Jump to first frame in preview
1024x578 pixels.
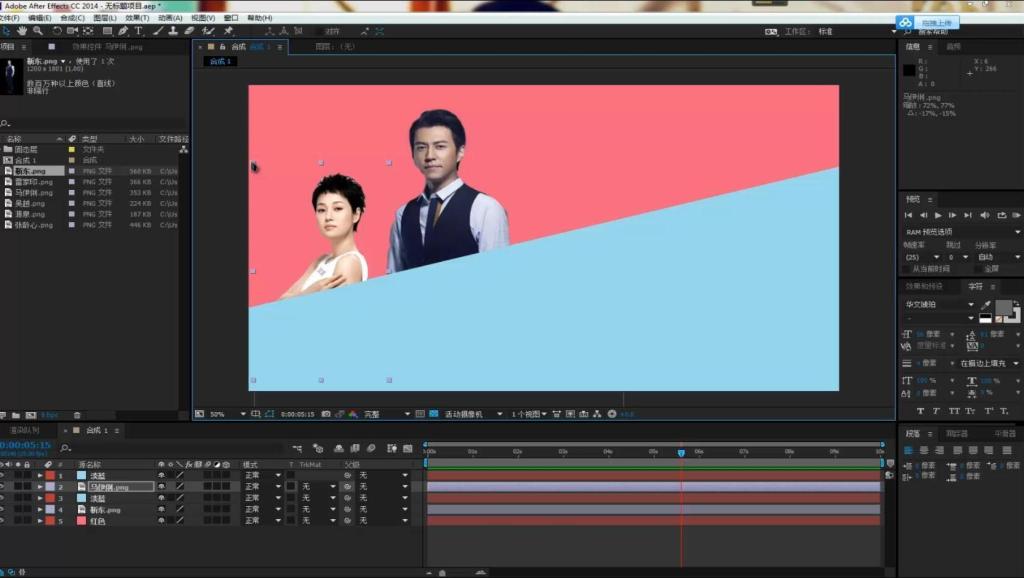tap(908, 216)
